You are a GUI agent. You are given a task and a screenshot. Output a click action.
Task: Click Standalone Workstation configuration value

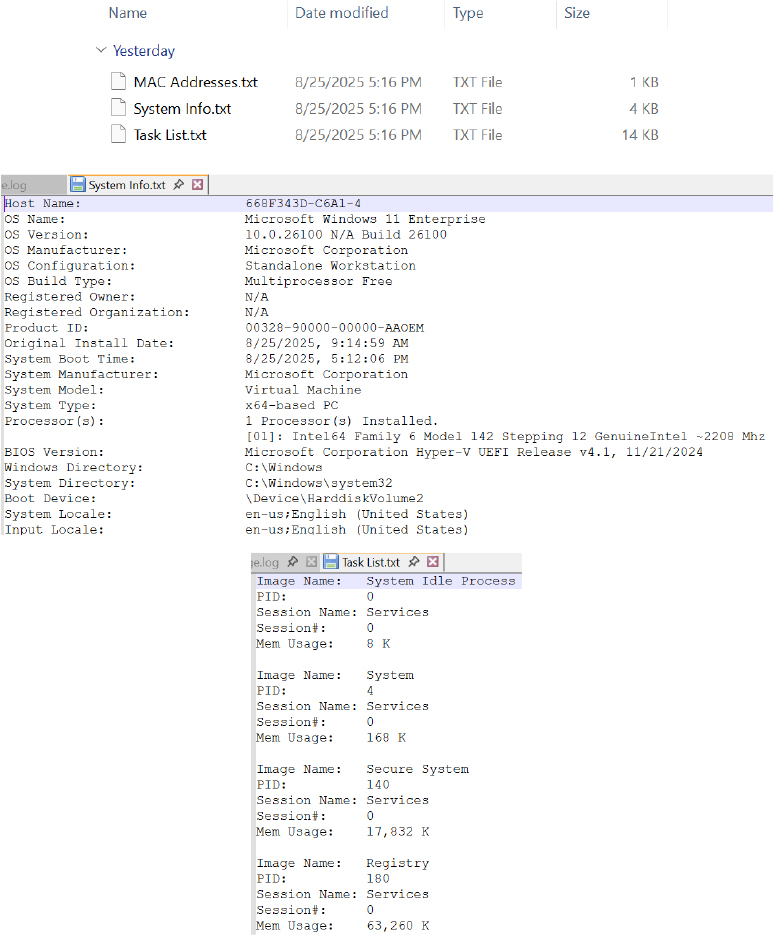pyautogui.click(x=330, y=266)
